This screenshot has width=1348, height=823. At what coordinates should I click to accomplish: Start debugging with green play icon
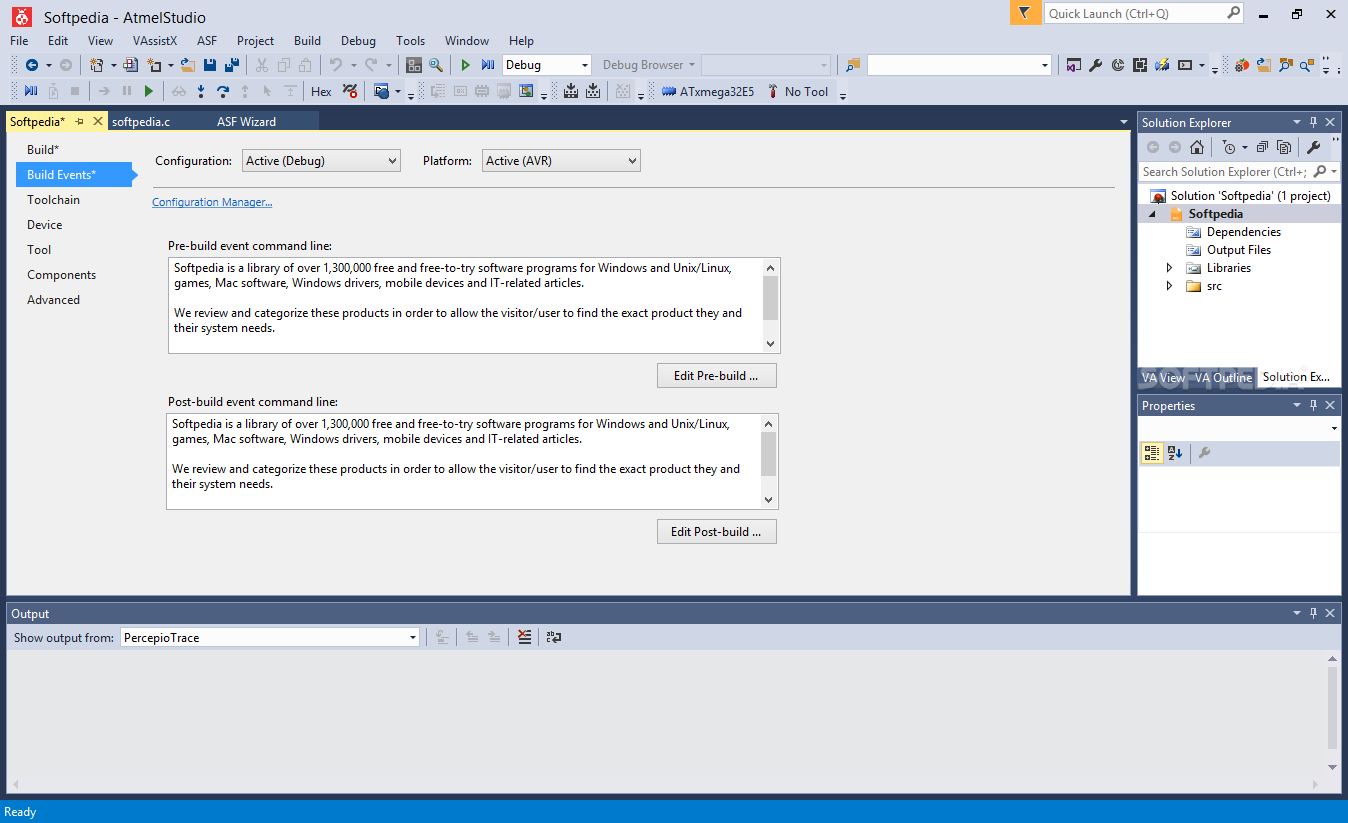tap(465, 65)
